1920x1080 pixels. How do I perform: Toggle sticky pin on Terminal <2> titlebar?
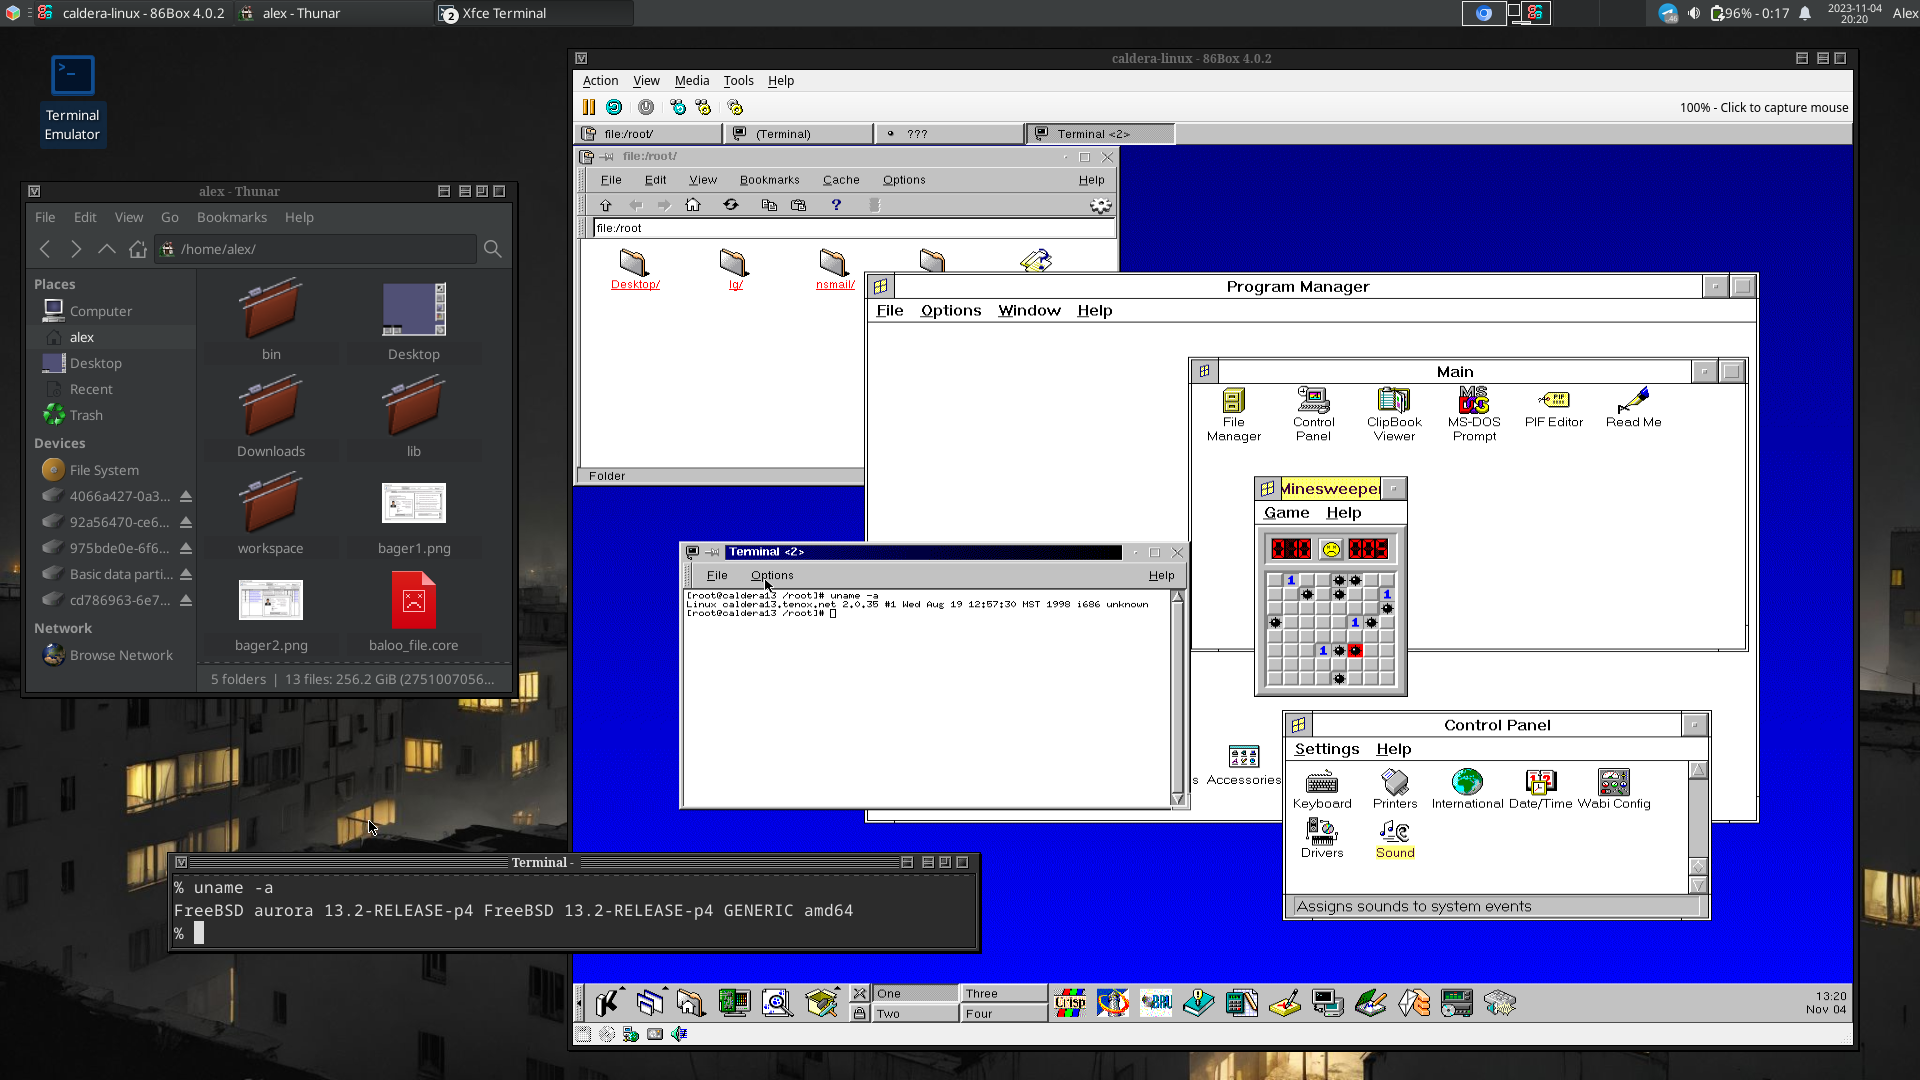click(x=712, y=552)
